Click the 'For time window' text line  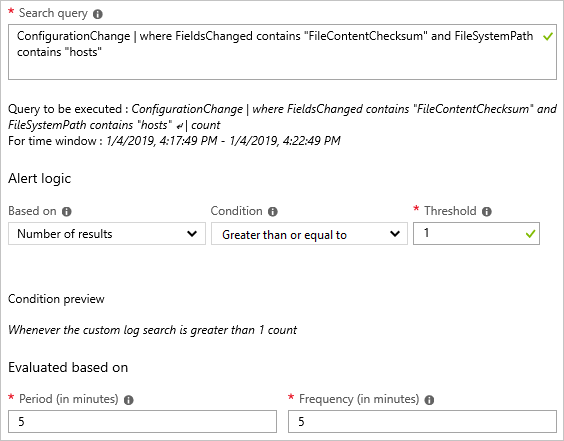[x=174, y=141]
